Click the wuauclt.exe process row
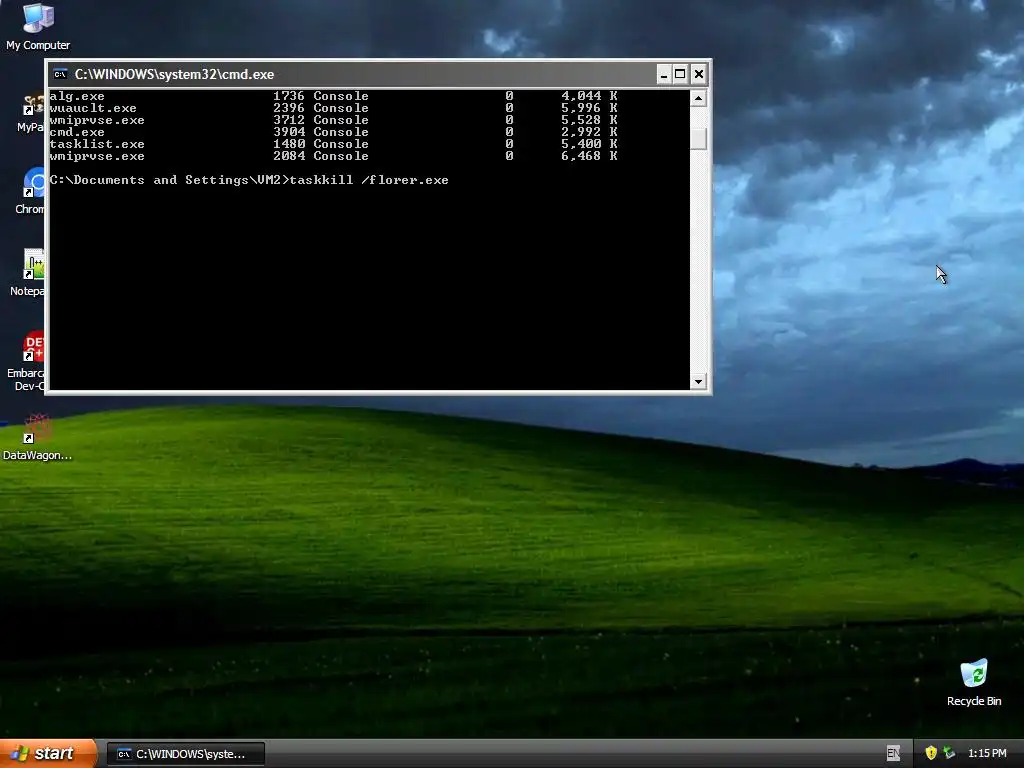This screenshot has width=1024, height=768. (x=333, y=108)
